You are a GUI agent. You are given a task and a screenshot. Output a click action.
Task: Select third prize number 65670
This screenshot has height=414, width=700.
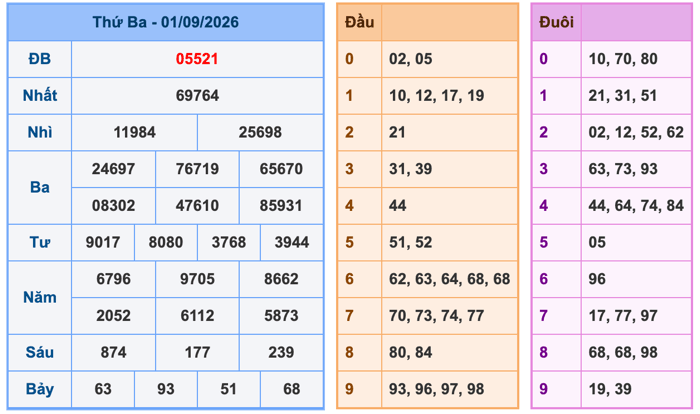pos(281,169)
